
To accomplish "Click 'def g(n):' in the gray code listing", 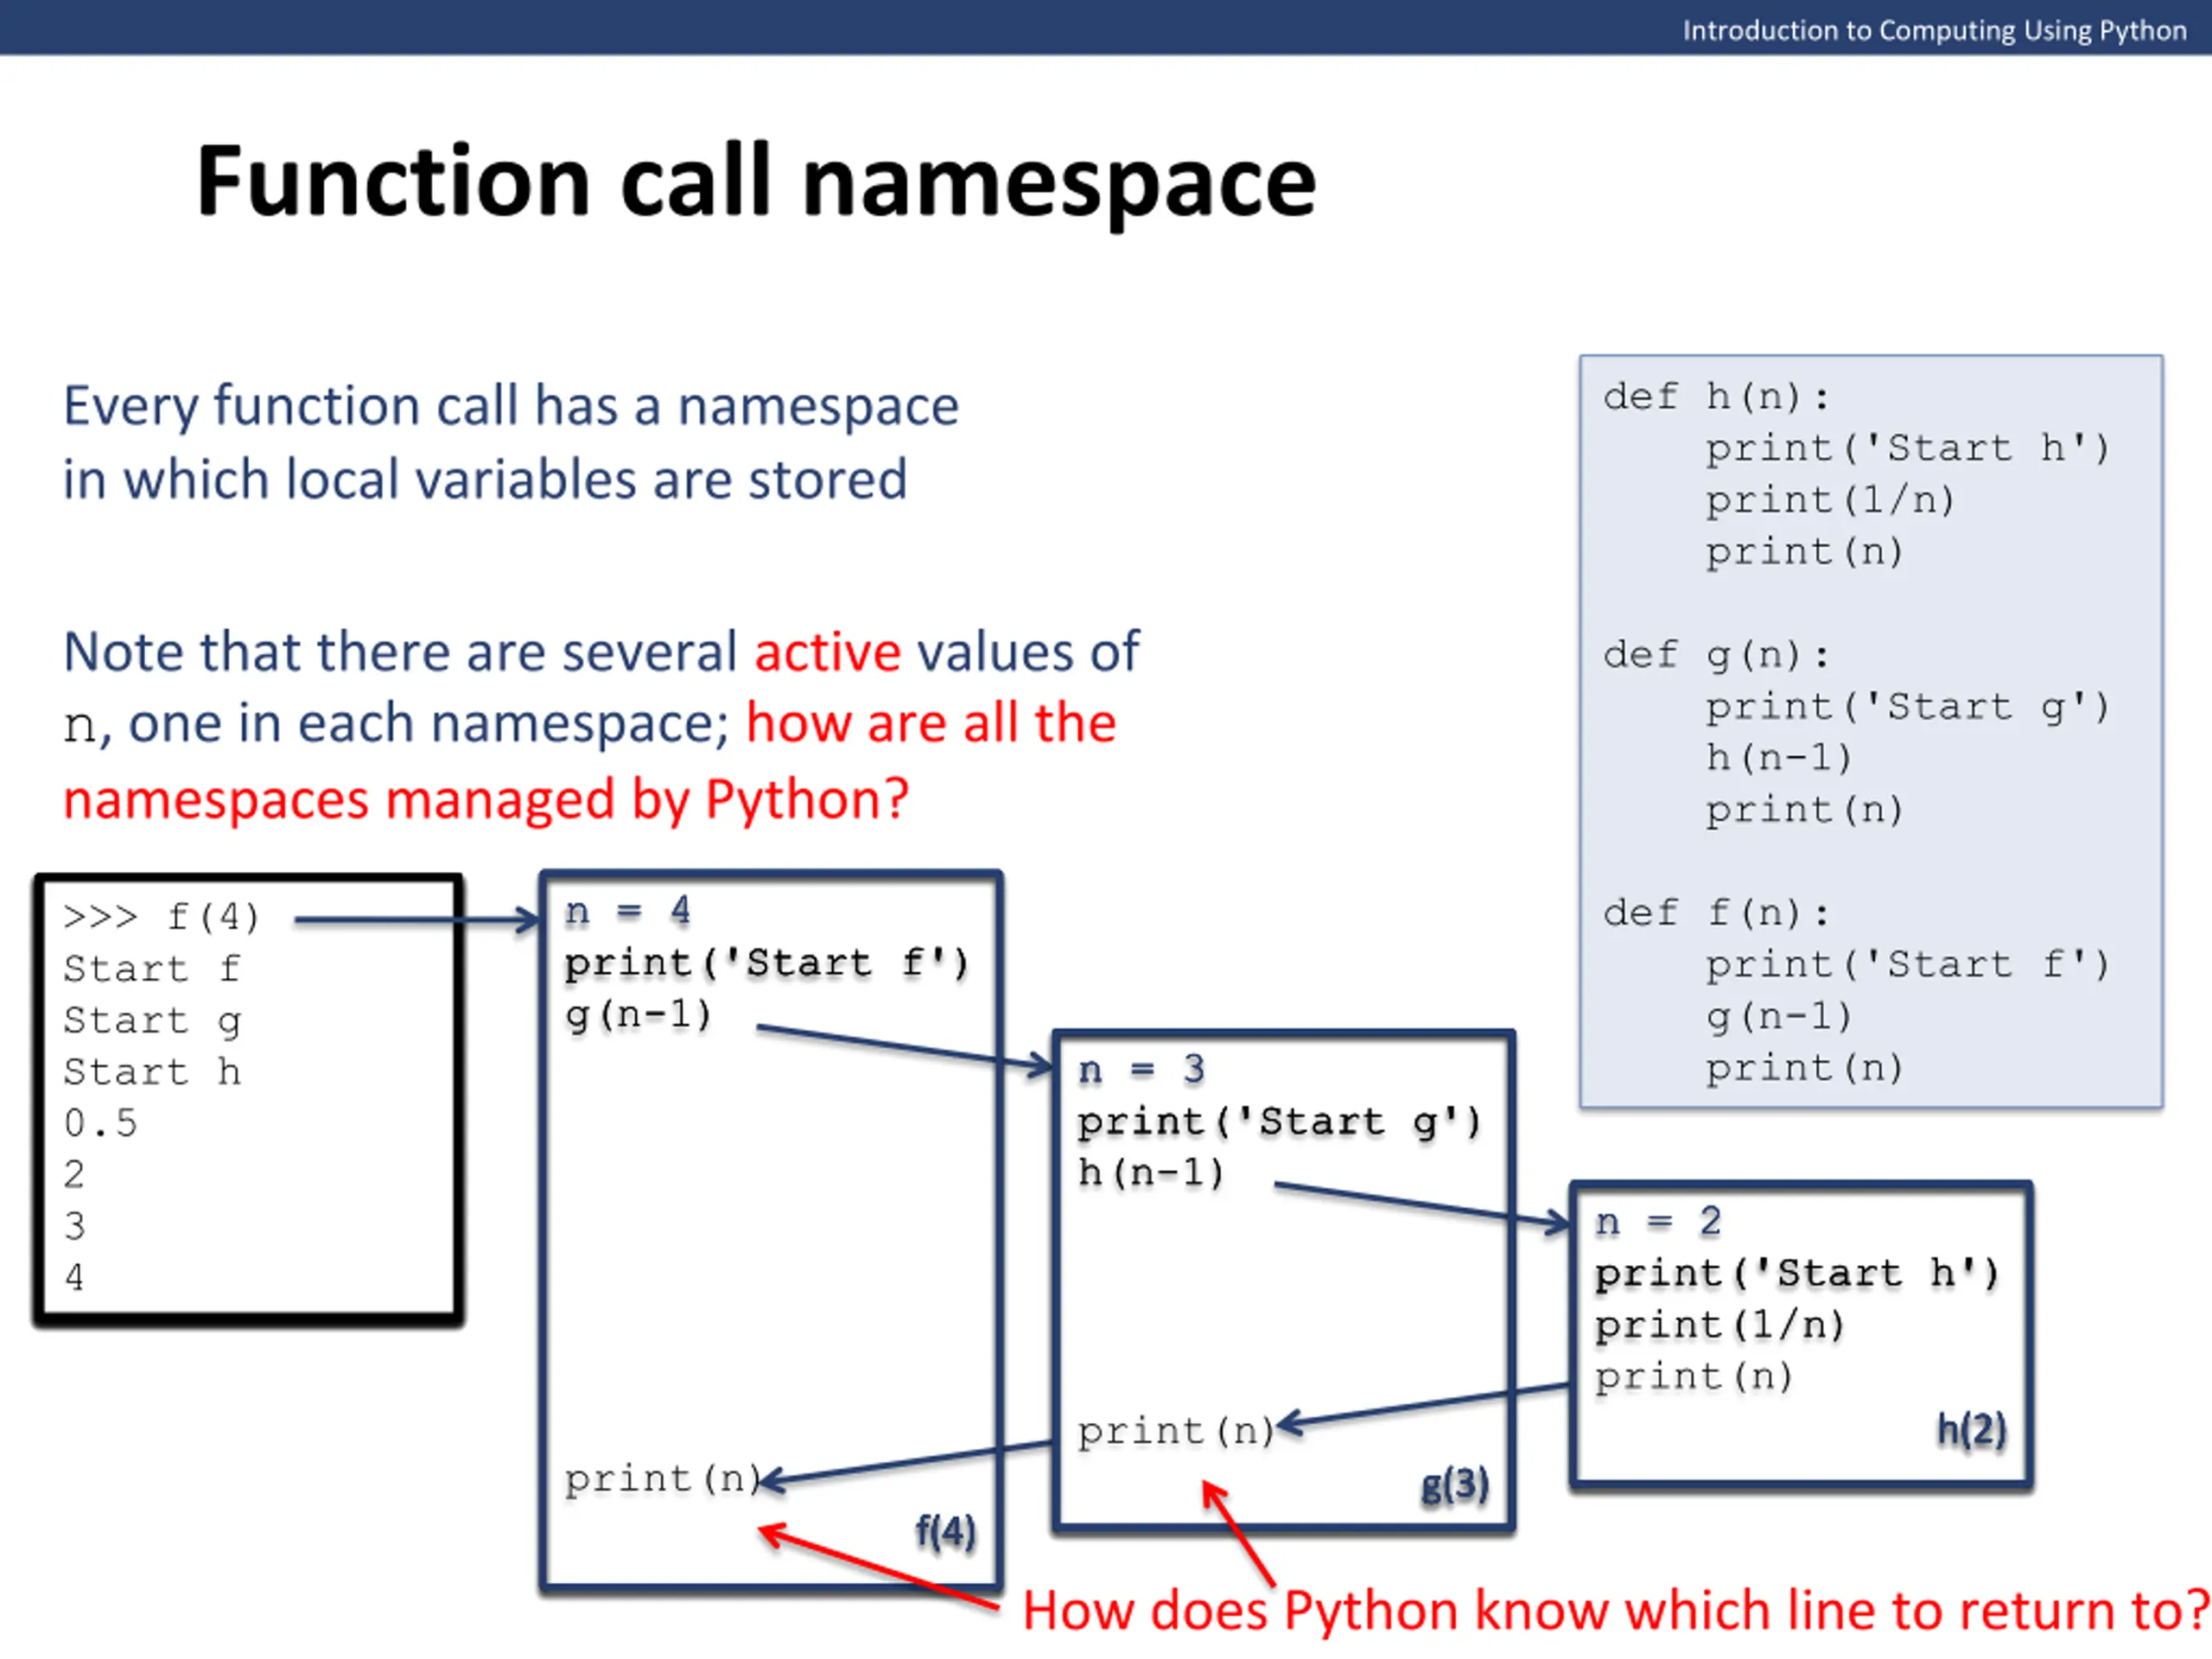I will [x=1716, y=657].
